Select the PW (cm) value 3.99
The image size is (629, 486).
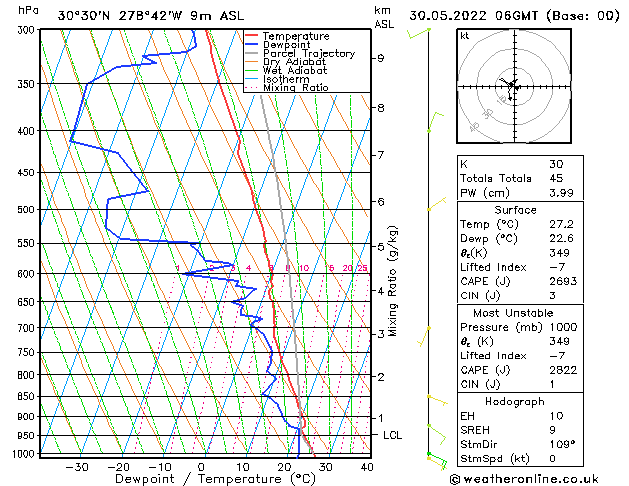click(561, 193)
